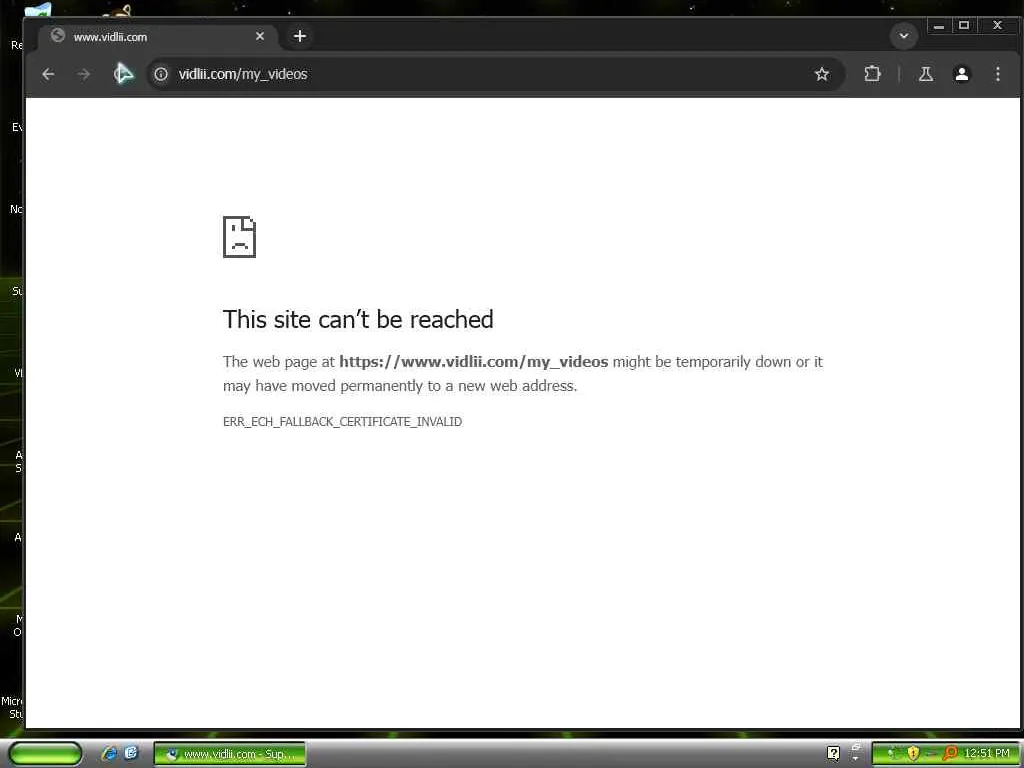
Task: Click the security shield tray icon
Action: [x=913, y=754]
